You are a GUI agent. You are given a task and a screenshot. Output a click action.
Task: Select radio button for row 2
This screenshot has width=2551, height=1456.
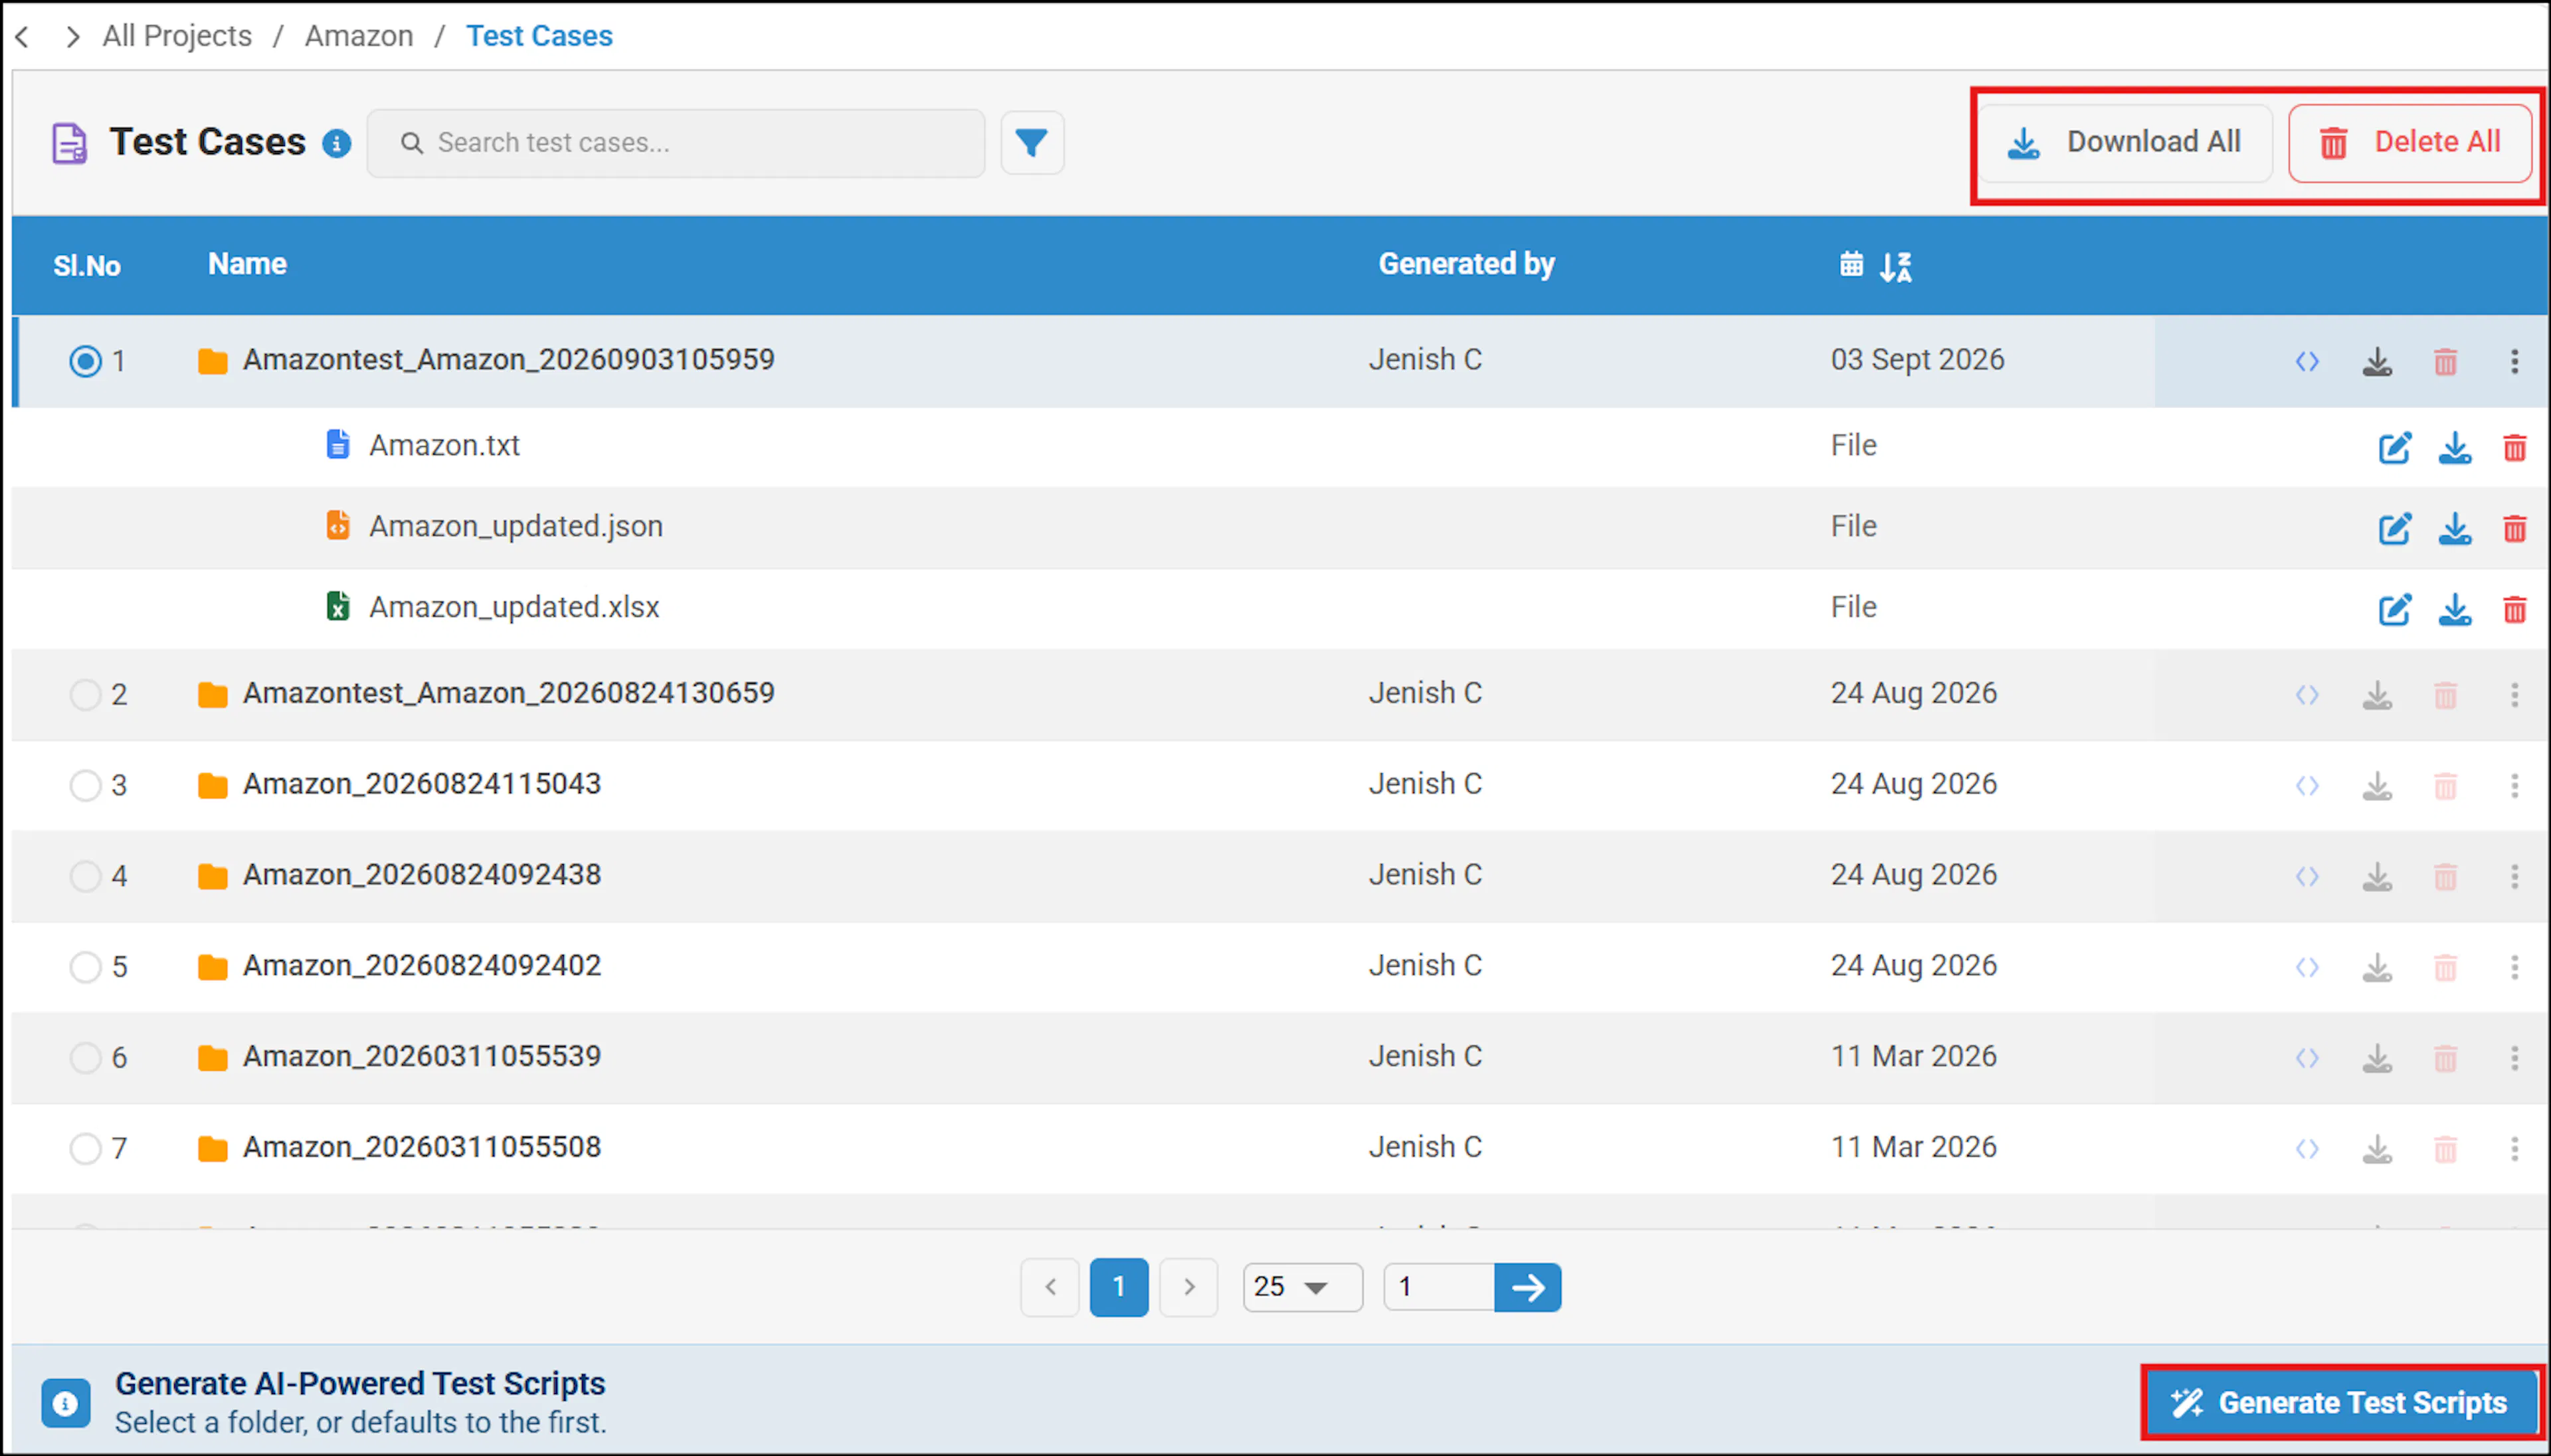[85, 694]
